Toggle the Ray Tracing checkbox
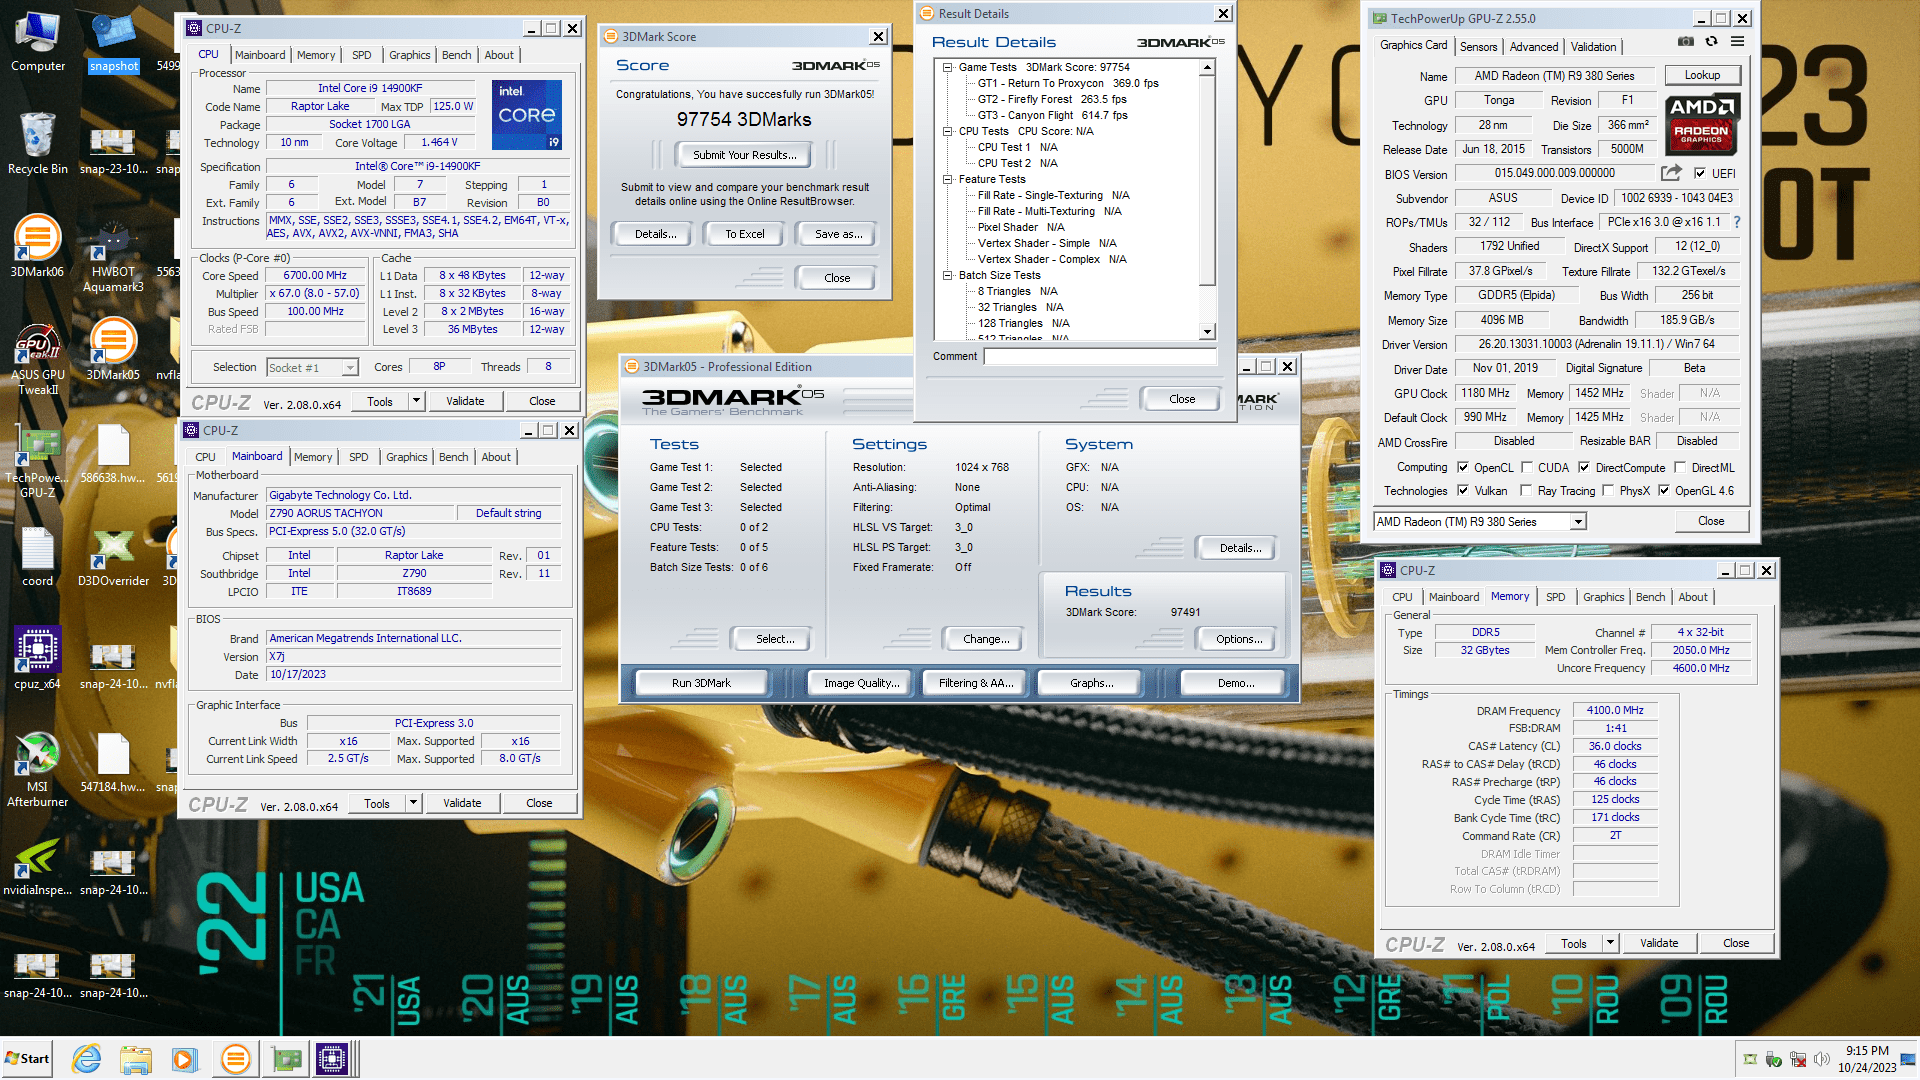The height and width of the screenshot is (1080, 1920). coord(1526,490)
